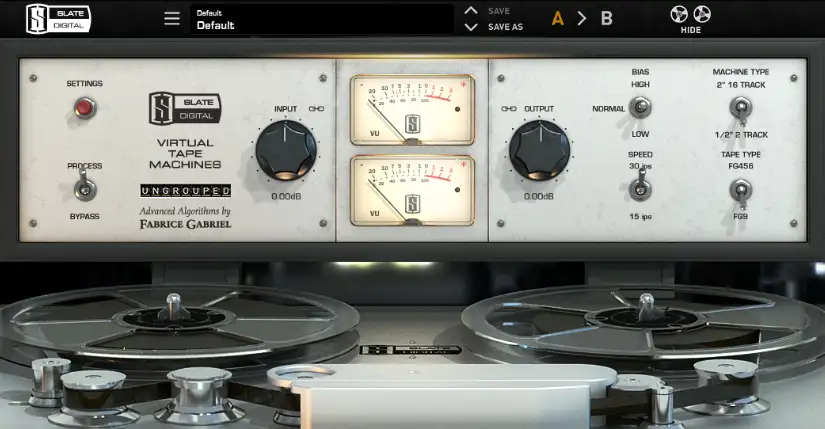Click the SAVE preset button

coord(499,11)
